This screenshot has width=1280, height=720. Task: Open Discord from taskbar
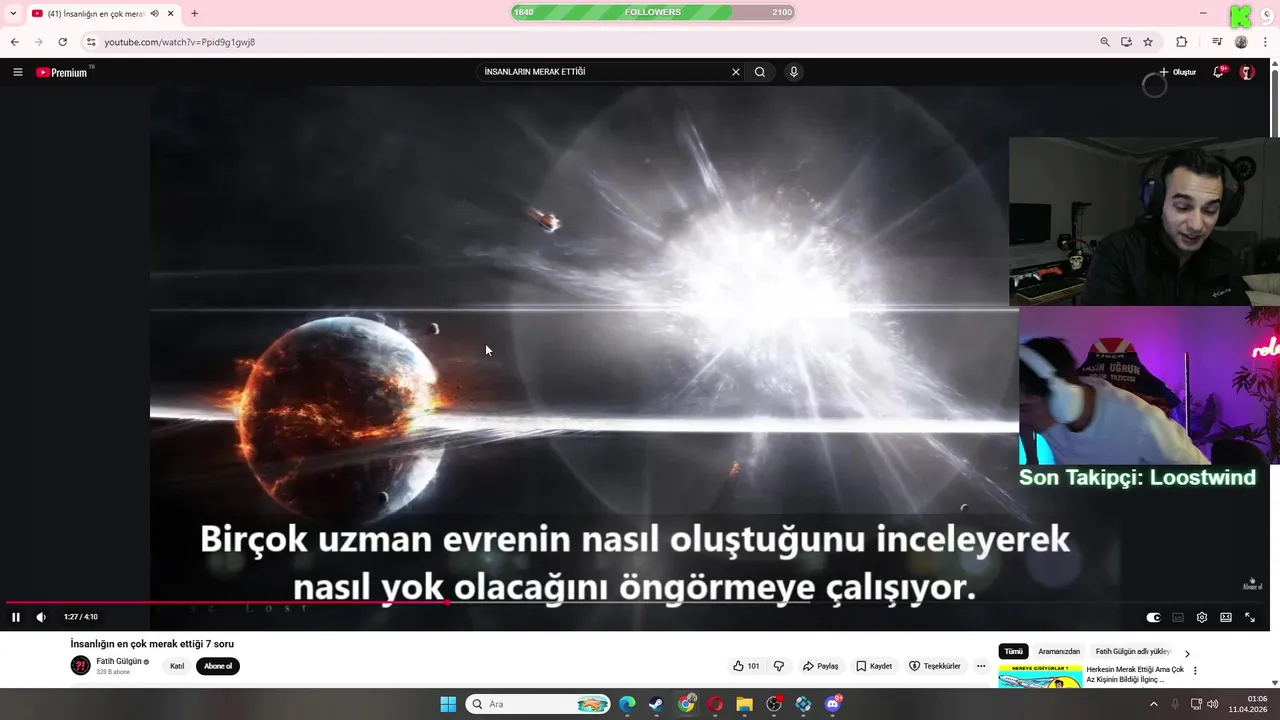coord(833,704)
